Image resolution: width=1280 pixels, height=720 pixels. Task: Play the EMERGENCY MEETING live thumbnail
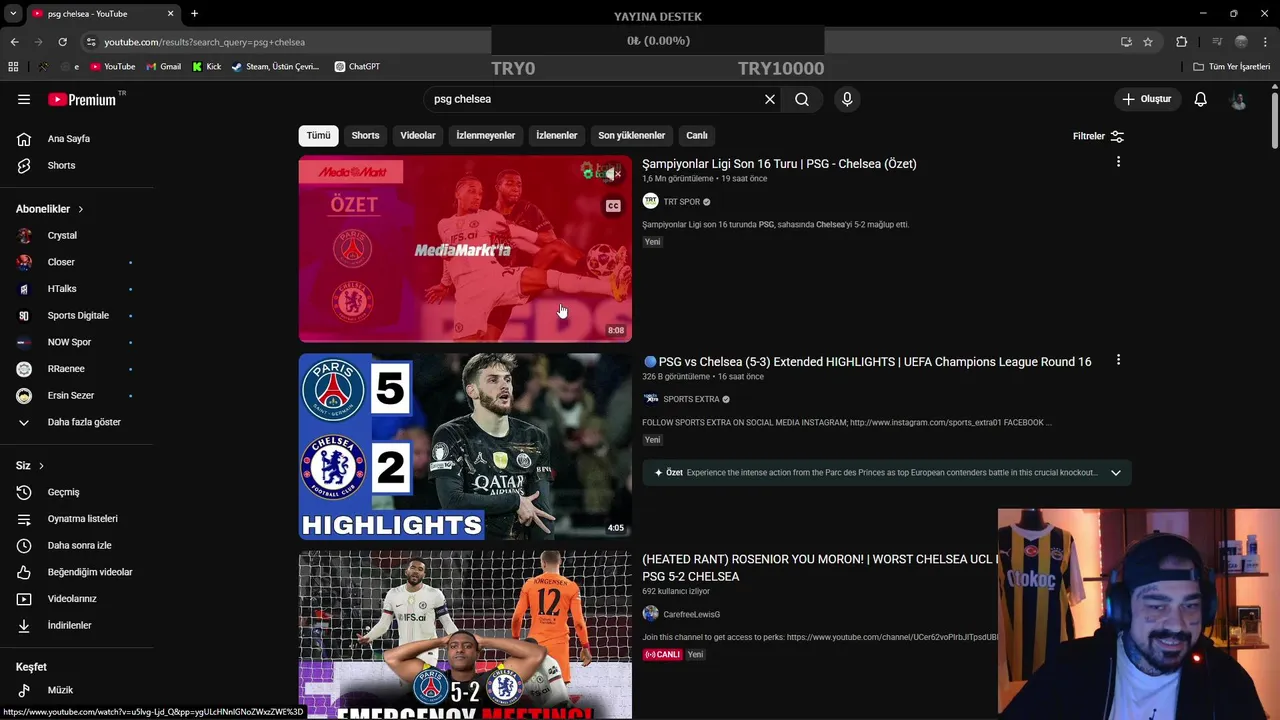pos(465,635)
